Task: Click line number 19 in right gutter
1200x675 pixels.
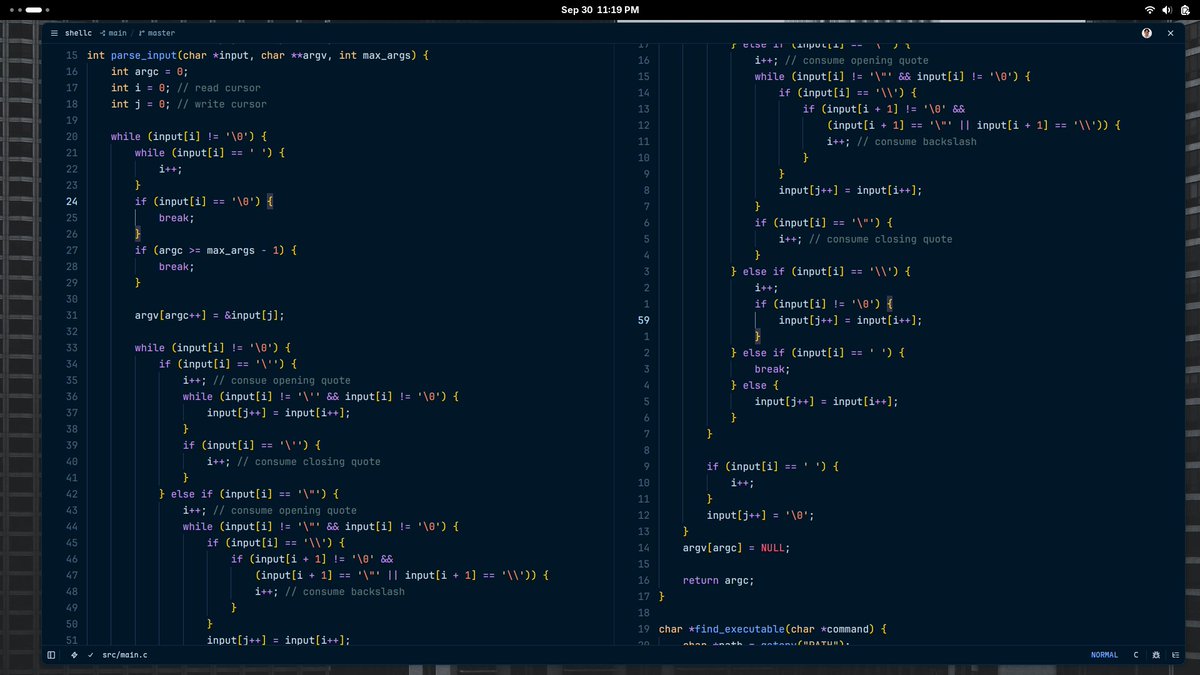Action: point(644,629)
